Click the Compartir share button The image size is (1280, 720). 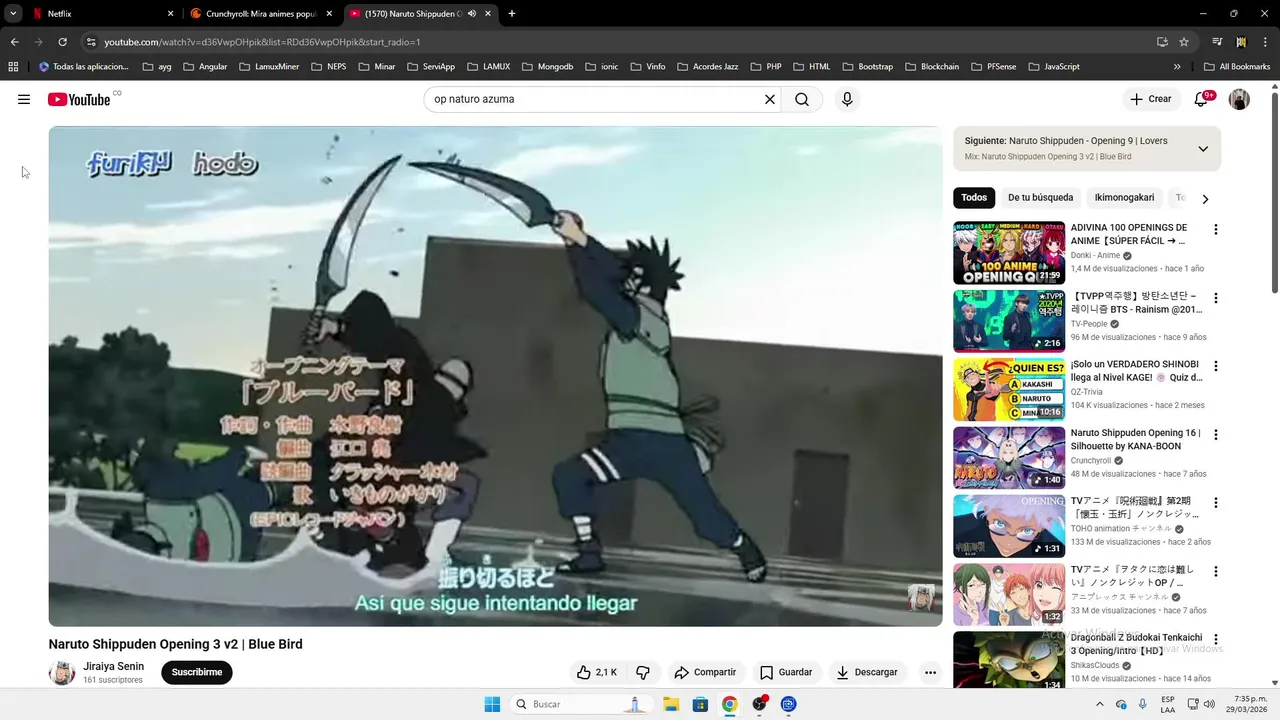(x=705, y=672)
